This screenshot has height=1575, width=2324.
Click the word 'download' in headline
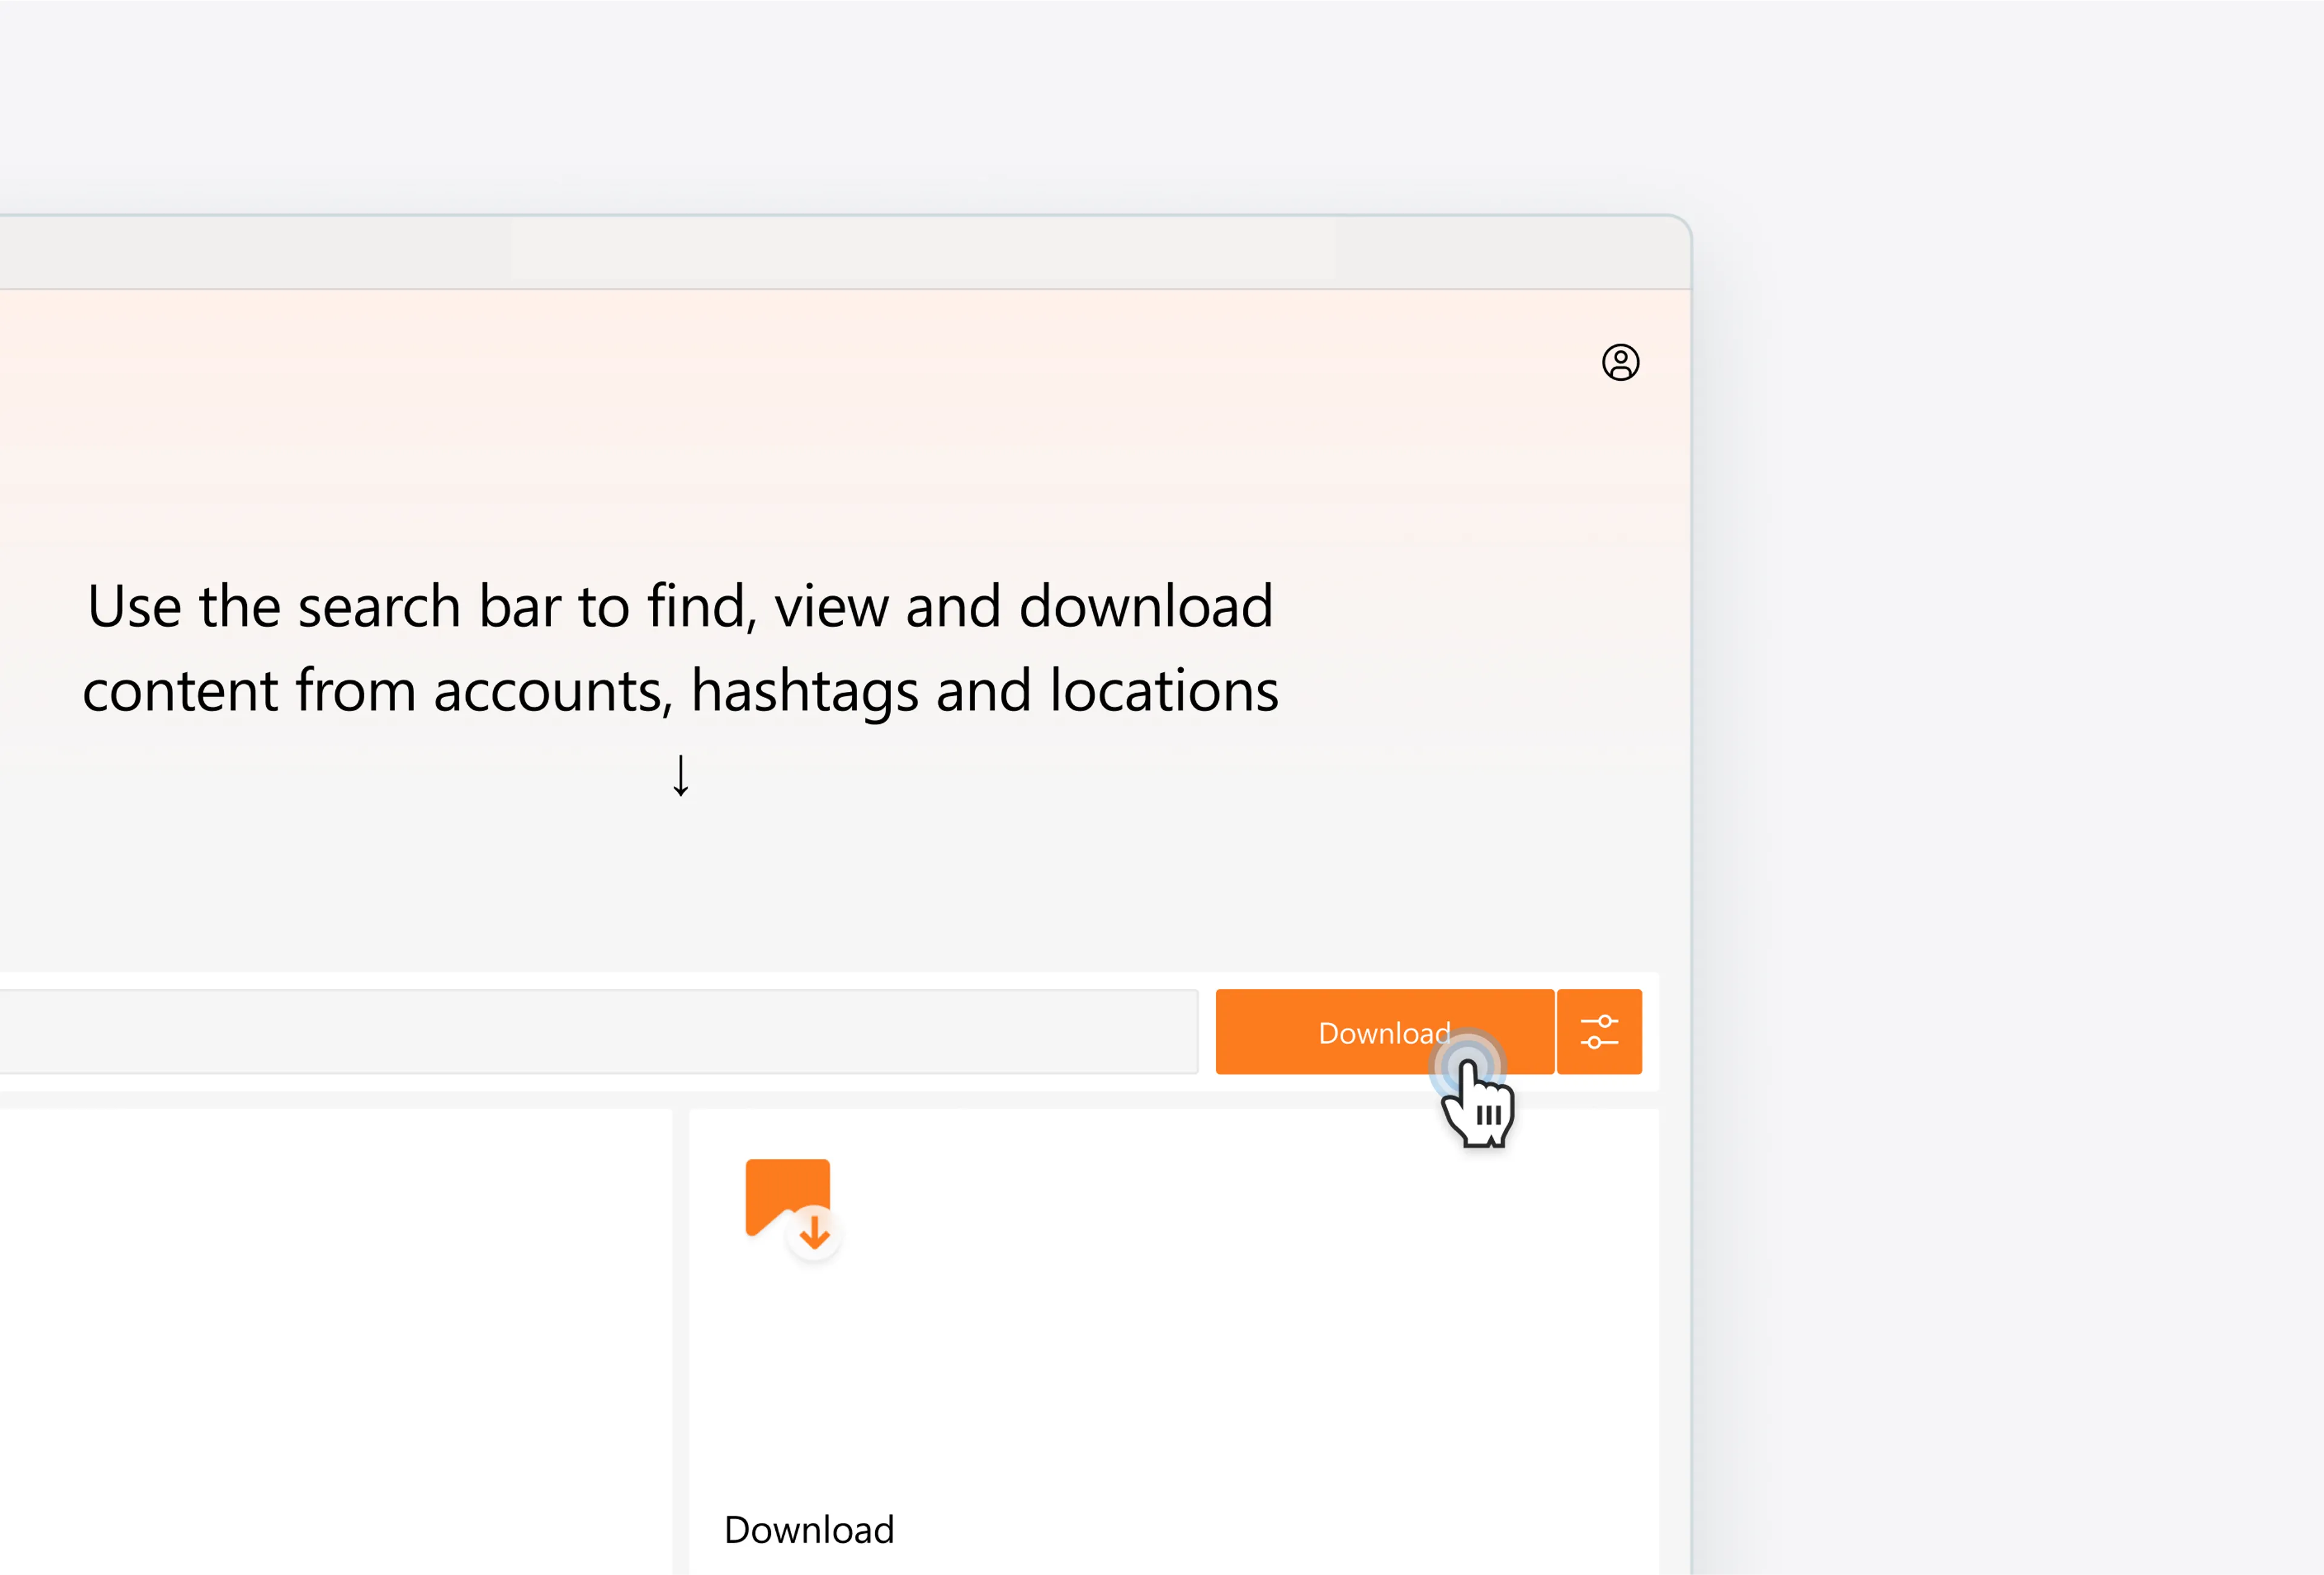click(1145, 606)
